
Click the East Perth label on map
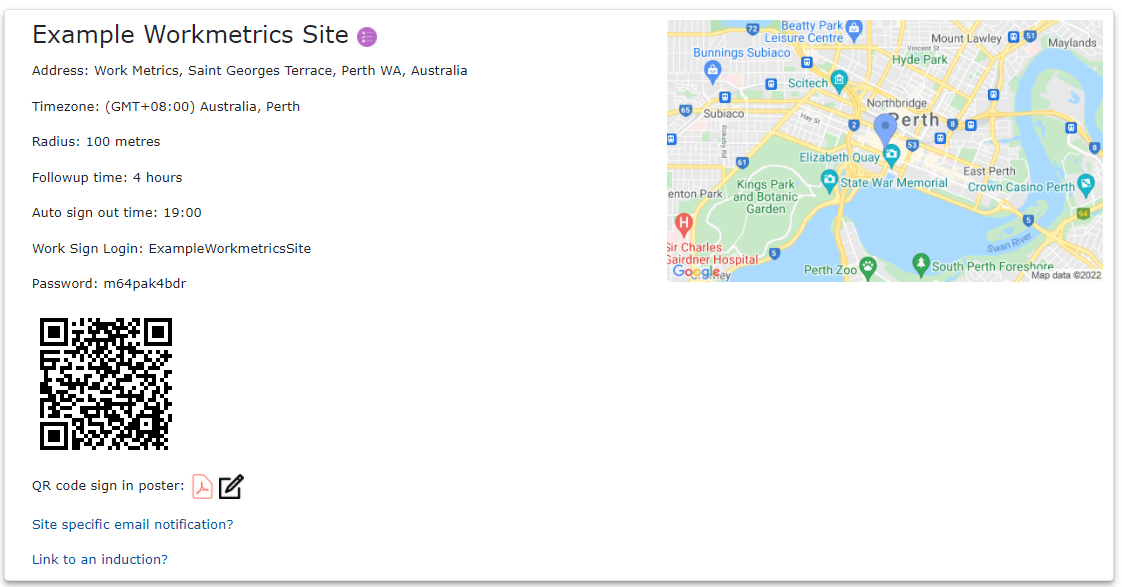[x=989, y=171]
